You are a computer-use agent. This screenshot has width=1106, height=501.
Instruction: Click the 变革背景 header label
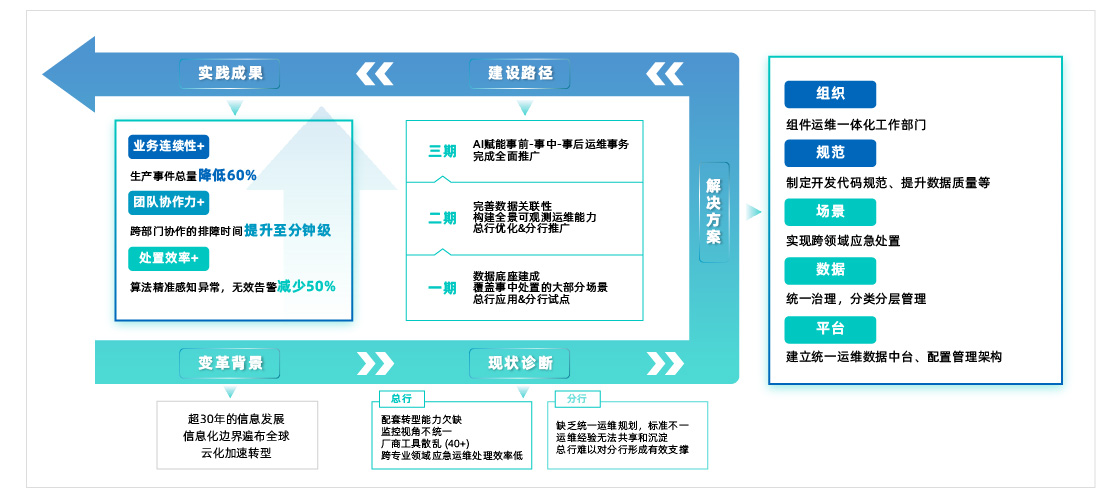click(x=229, y=363)
